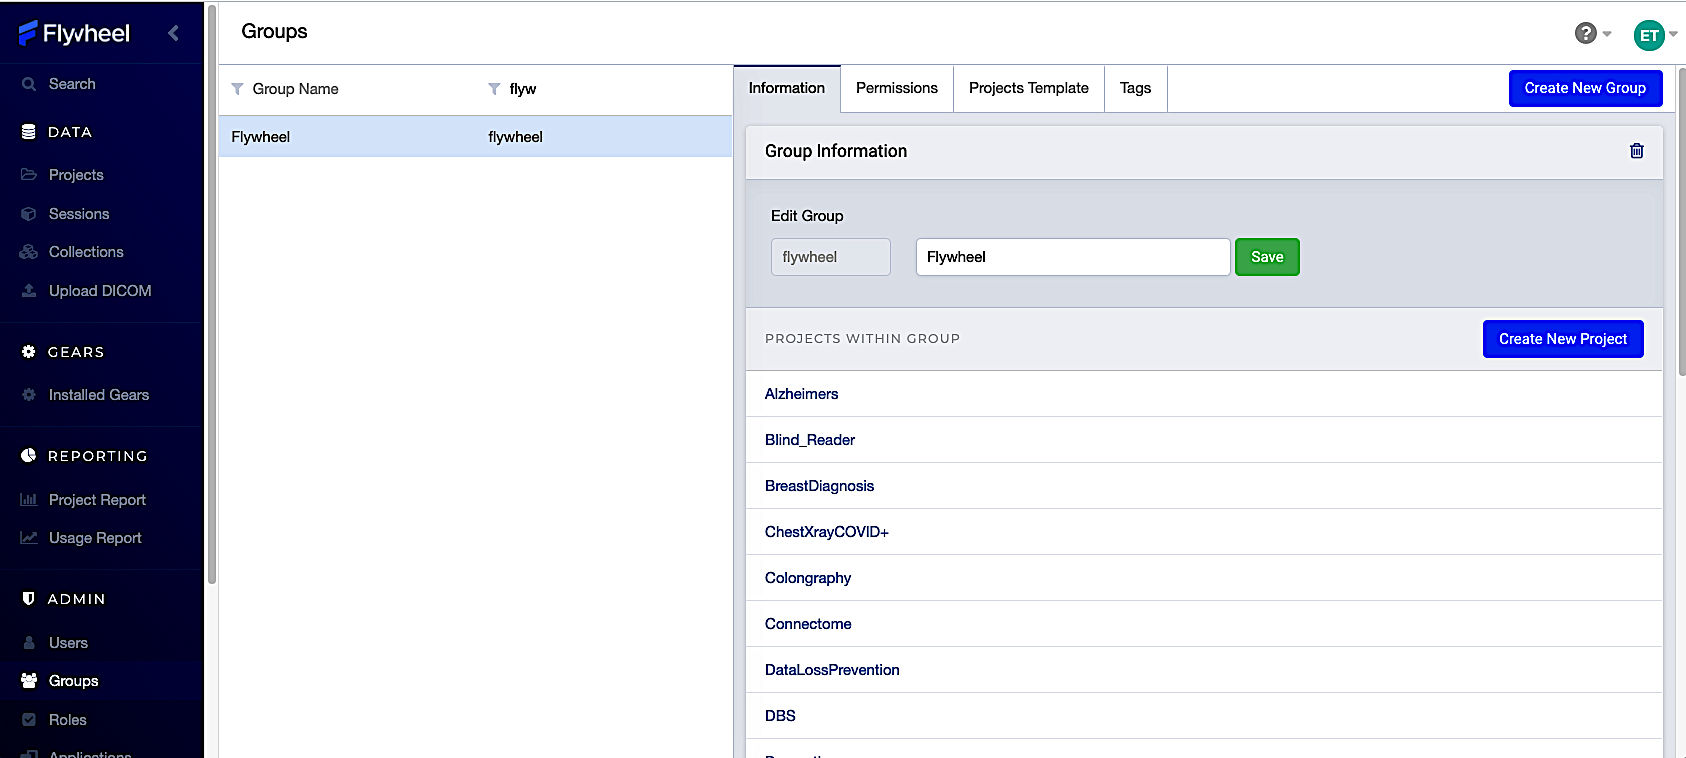Open Collections in the sidebar

(x=86, y=252)
